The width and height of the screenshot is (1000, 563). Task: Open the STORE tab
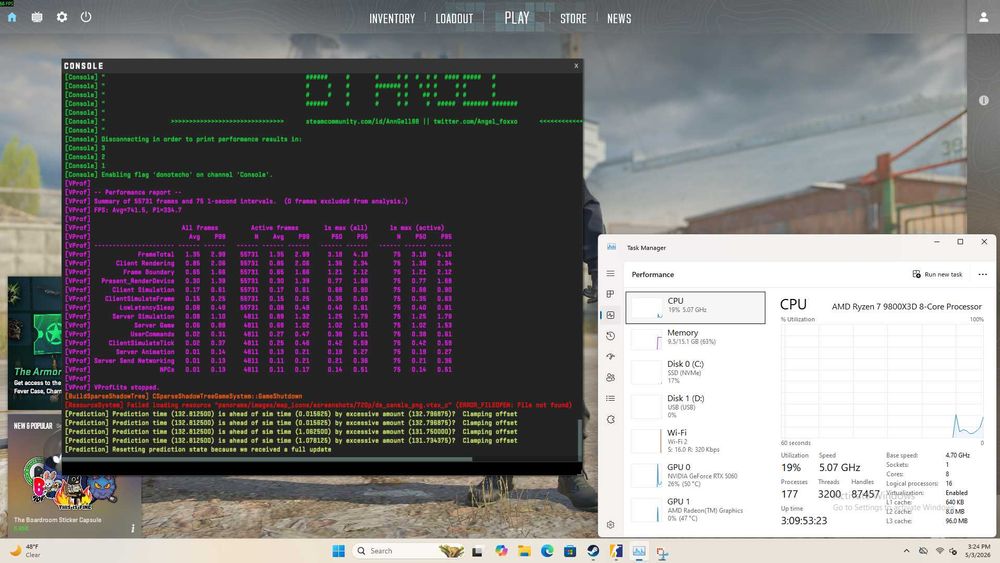(x=573, y=18)
